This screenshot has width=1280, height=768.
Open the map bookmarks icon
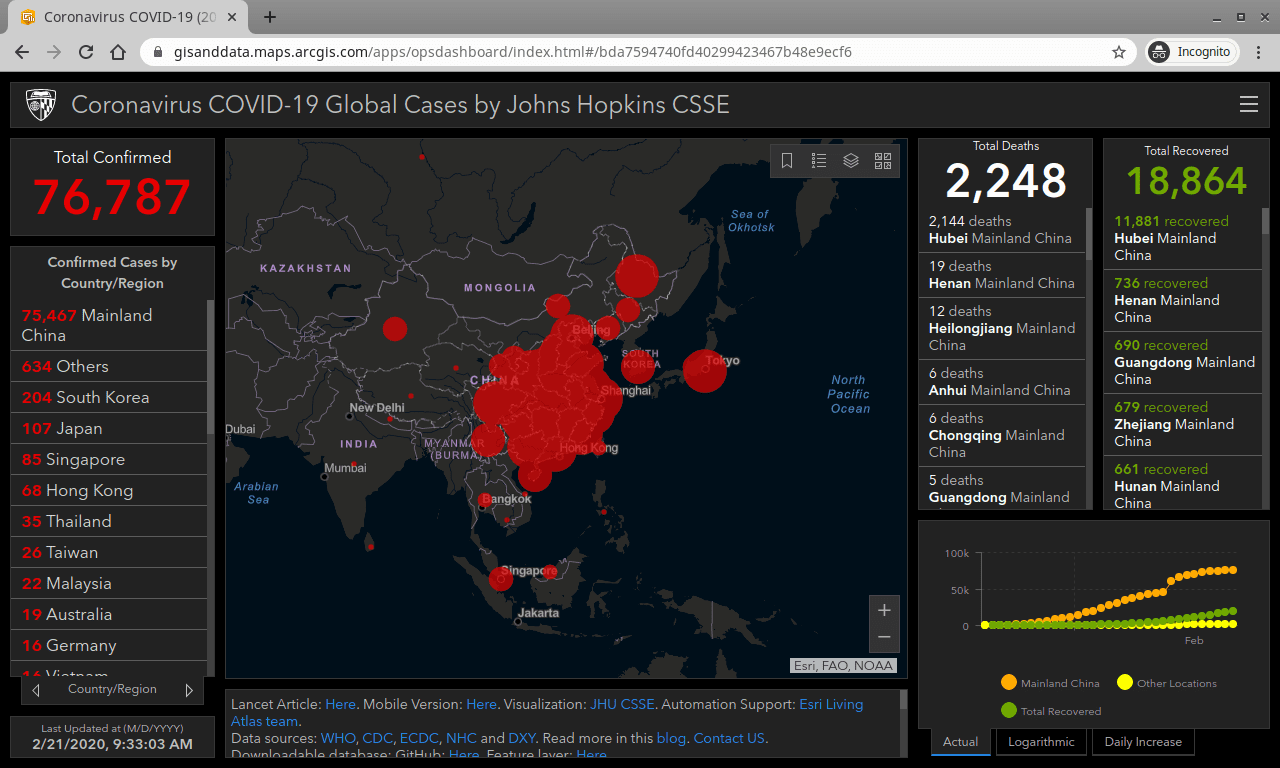pos(787,161)
